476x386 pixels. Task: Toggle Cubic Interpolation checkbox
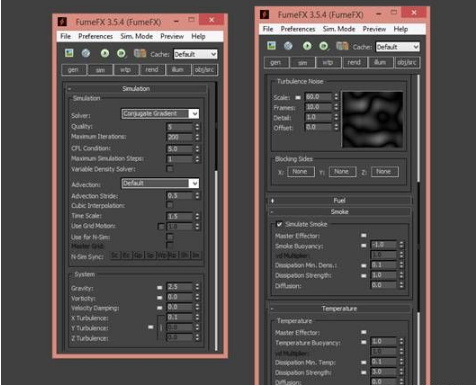170,205
